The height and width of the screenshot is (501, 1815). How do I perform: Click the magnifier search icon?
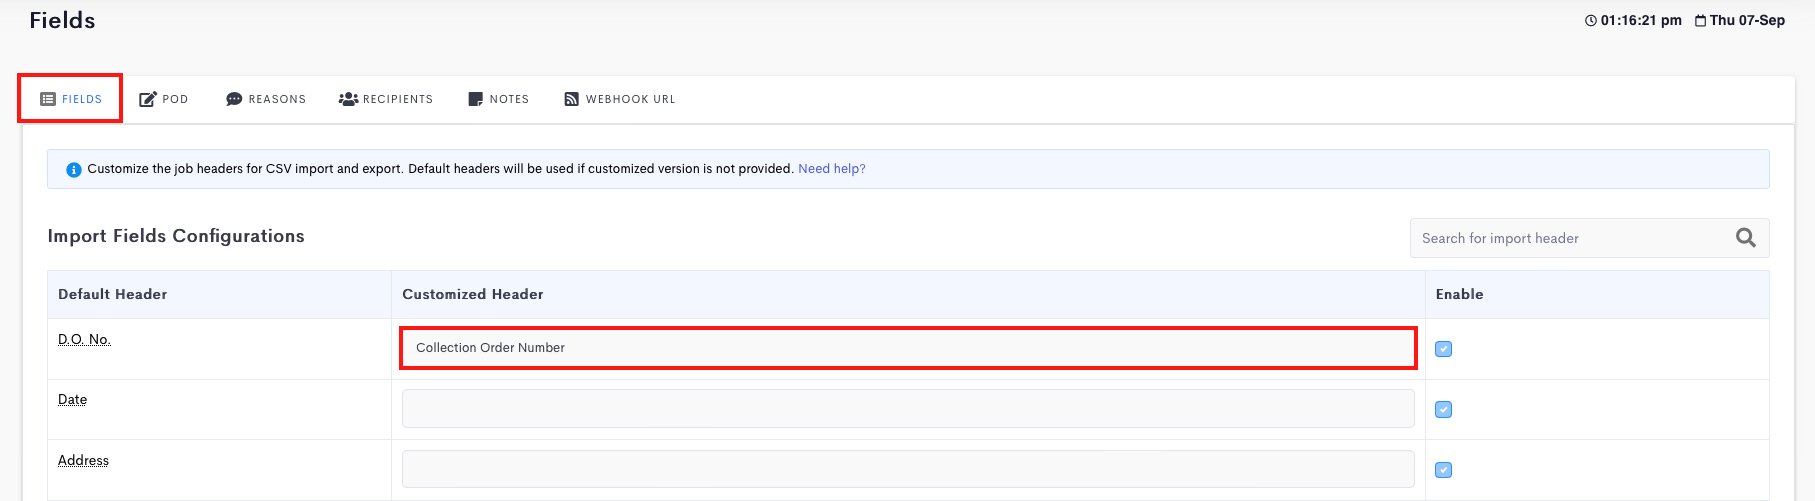pyautogui.click(x=1746, y=238)
